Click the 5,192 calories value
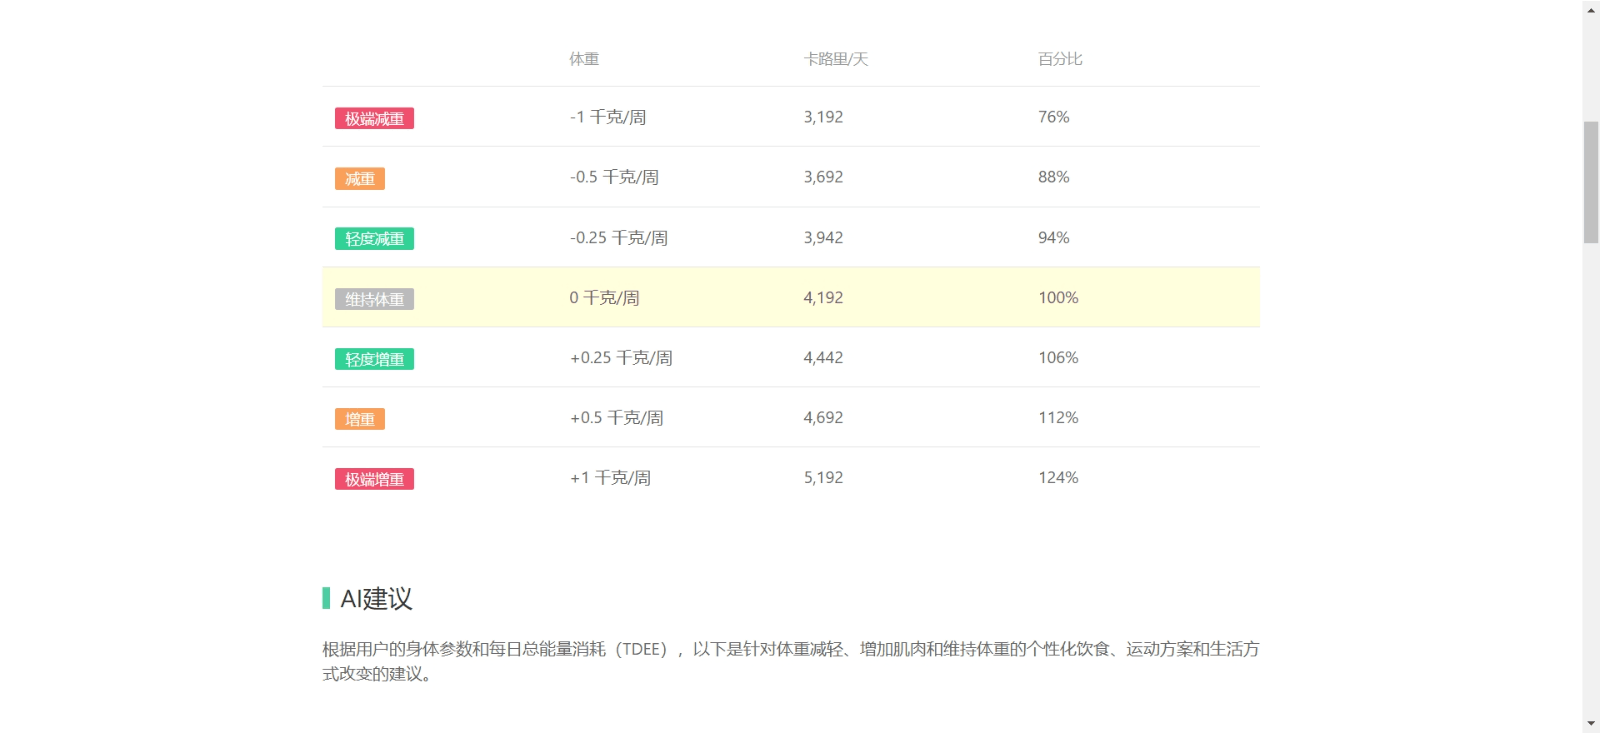Image resolution: width=1600 pixels, height=733 pixels. point(823,478)
